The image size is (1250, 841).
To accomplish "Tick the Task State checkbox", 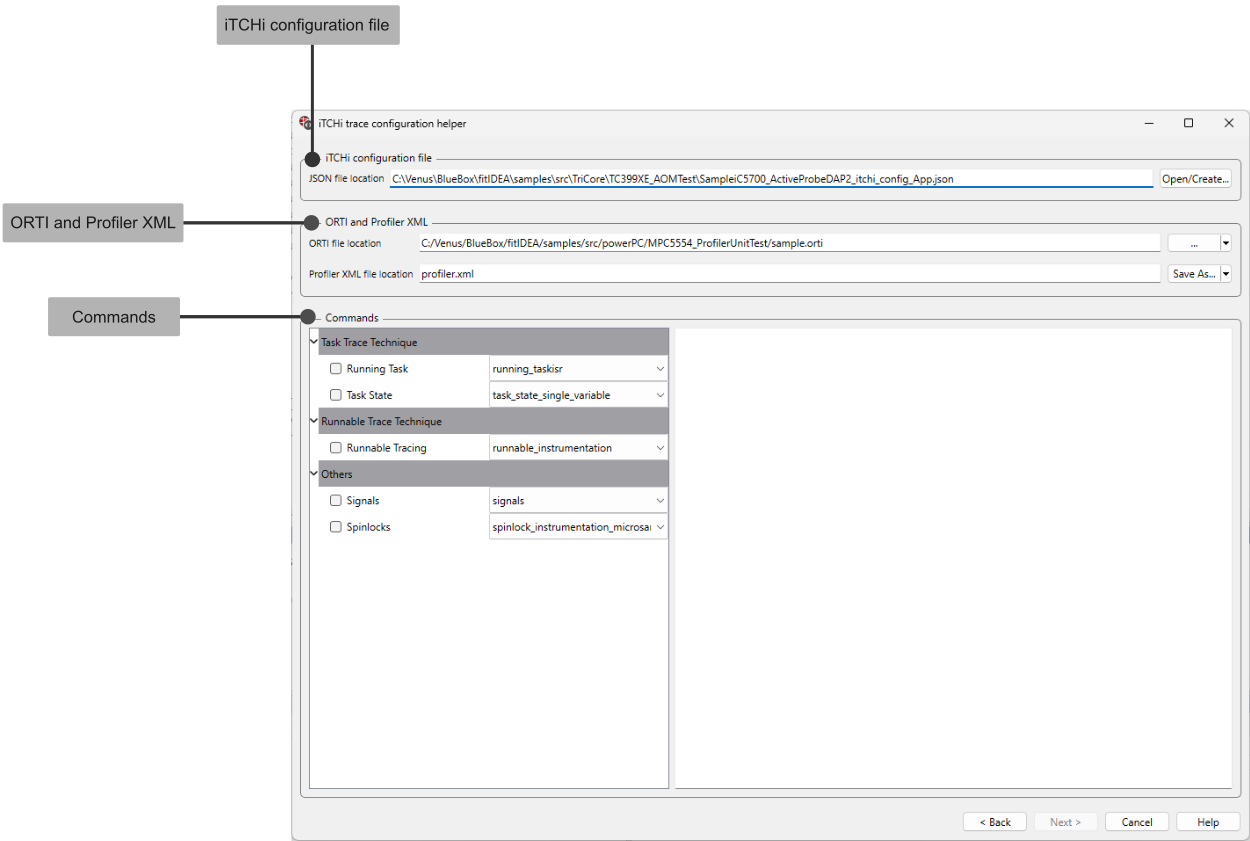I will 336,395.
